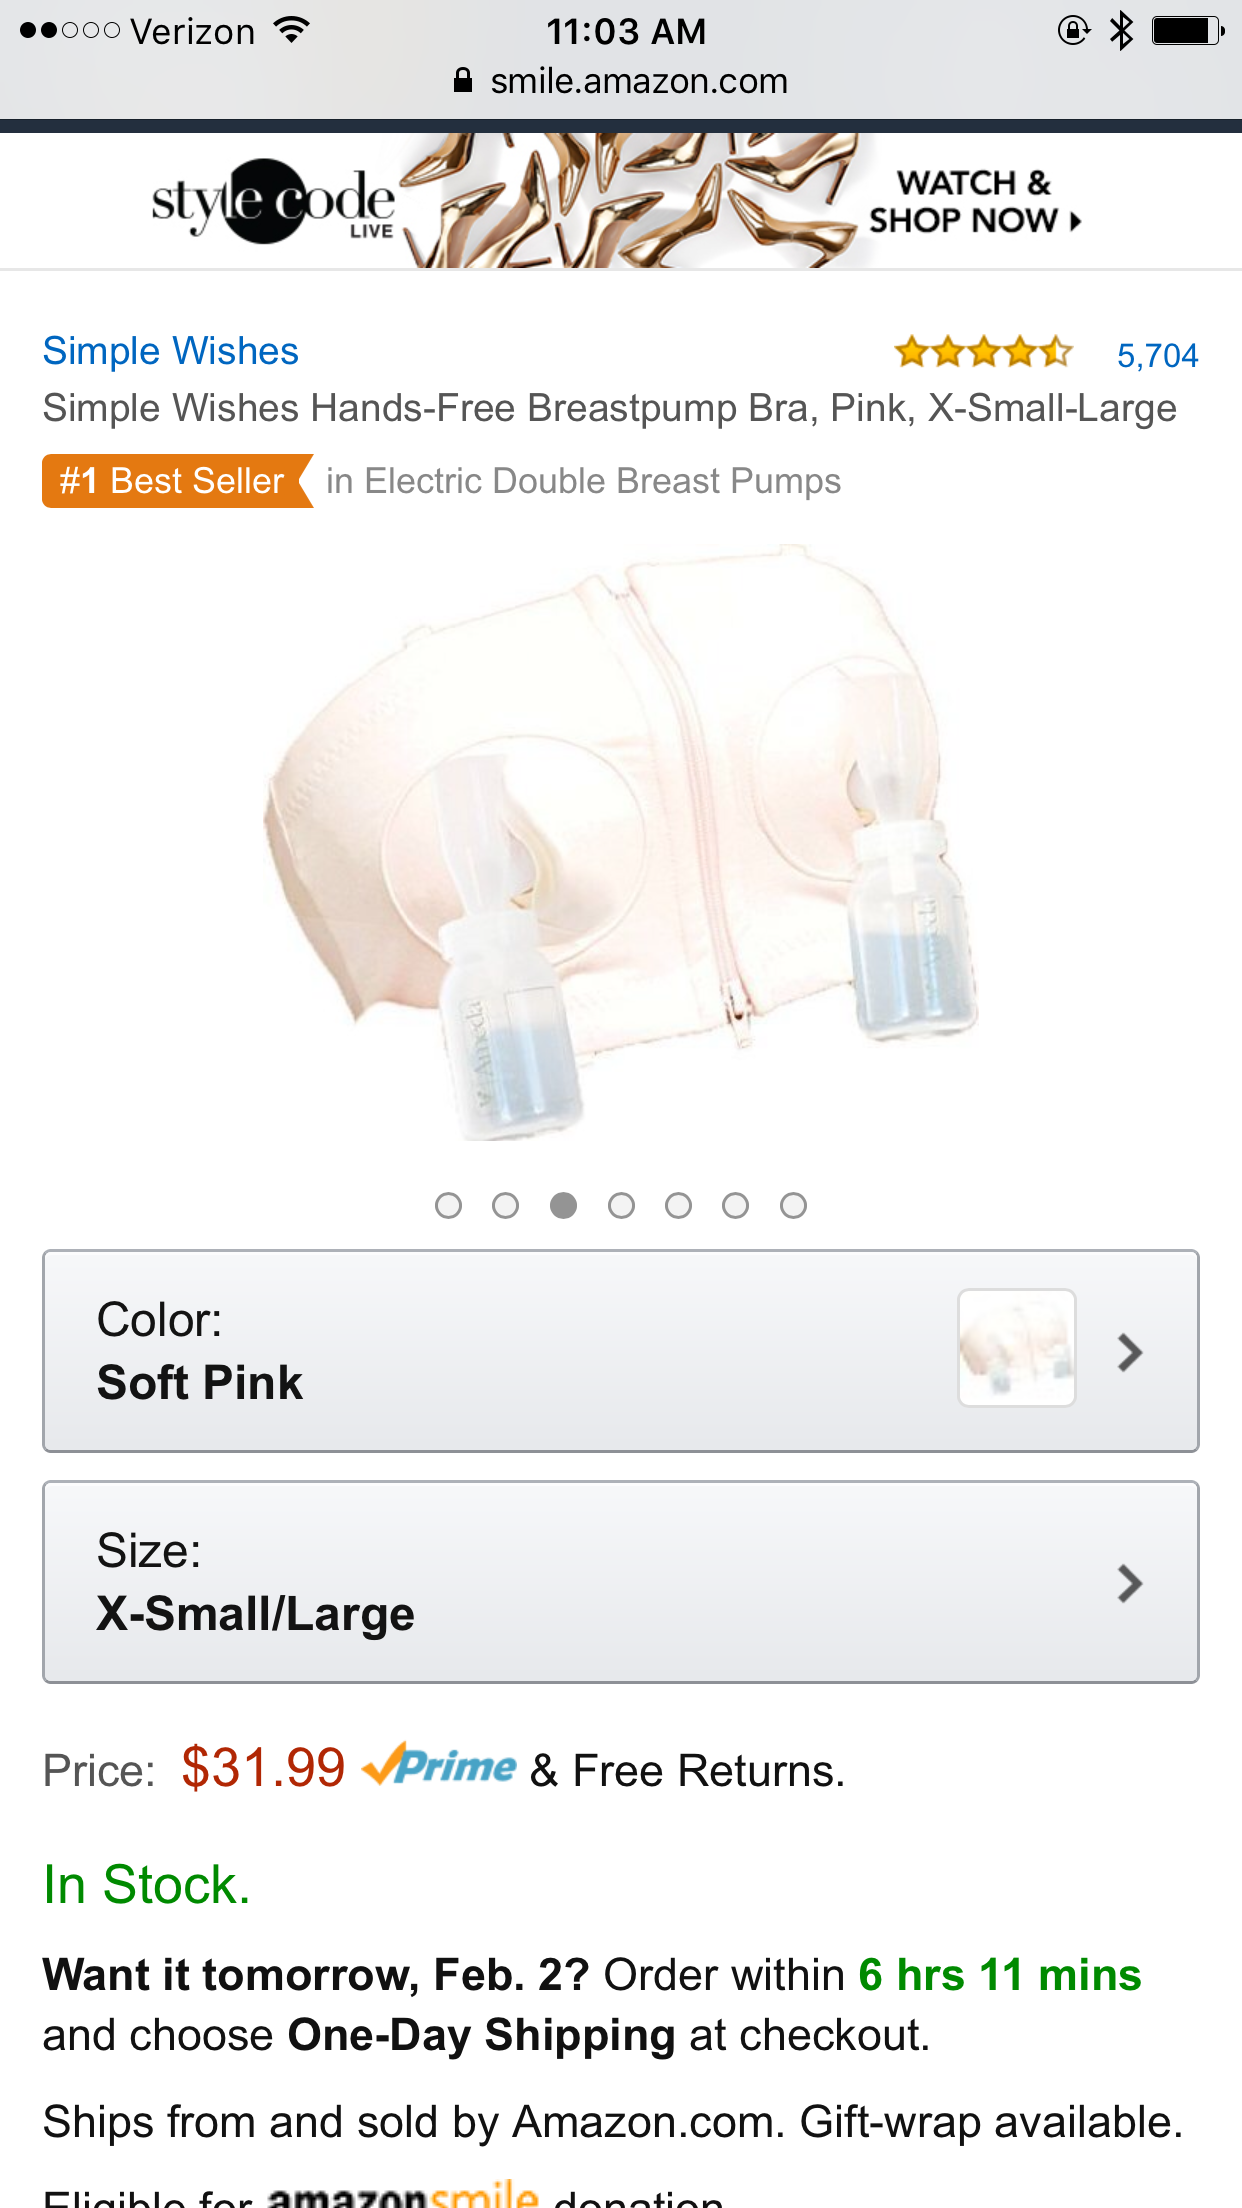The height and width of the screenshot is (2208, 1242).
Task: Select the fourth image carousel dot
Action: [621, 1206]
